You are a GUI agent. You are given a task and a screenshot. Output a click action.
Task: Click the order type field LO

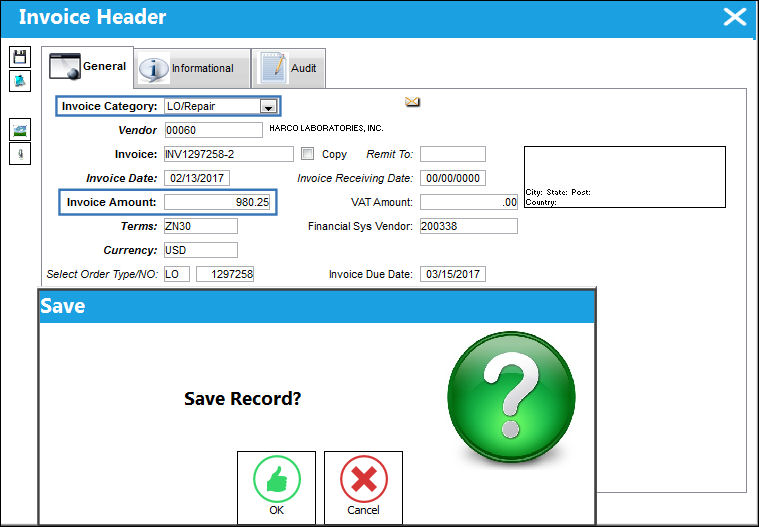177,274
